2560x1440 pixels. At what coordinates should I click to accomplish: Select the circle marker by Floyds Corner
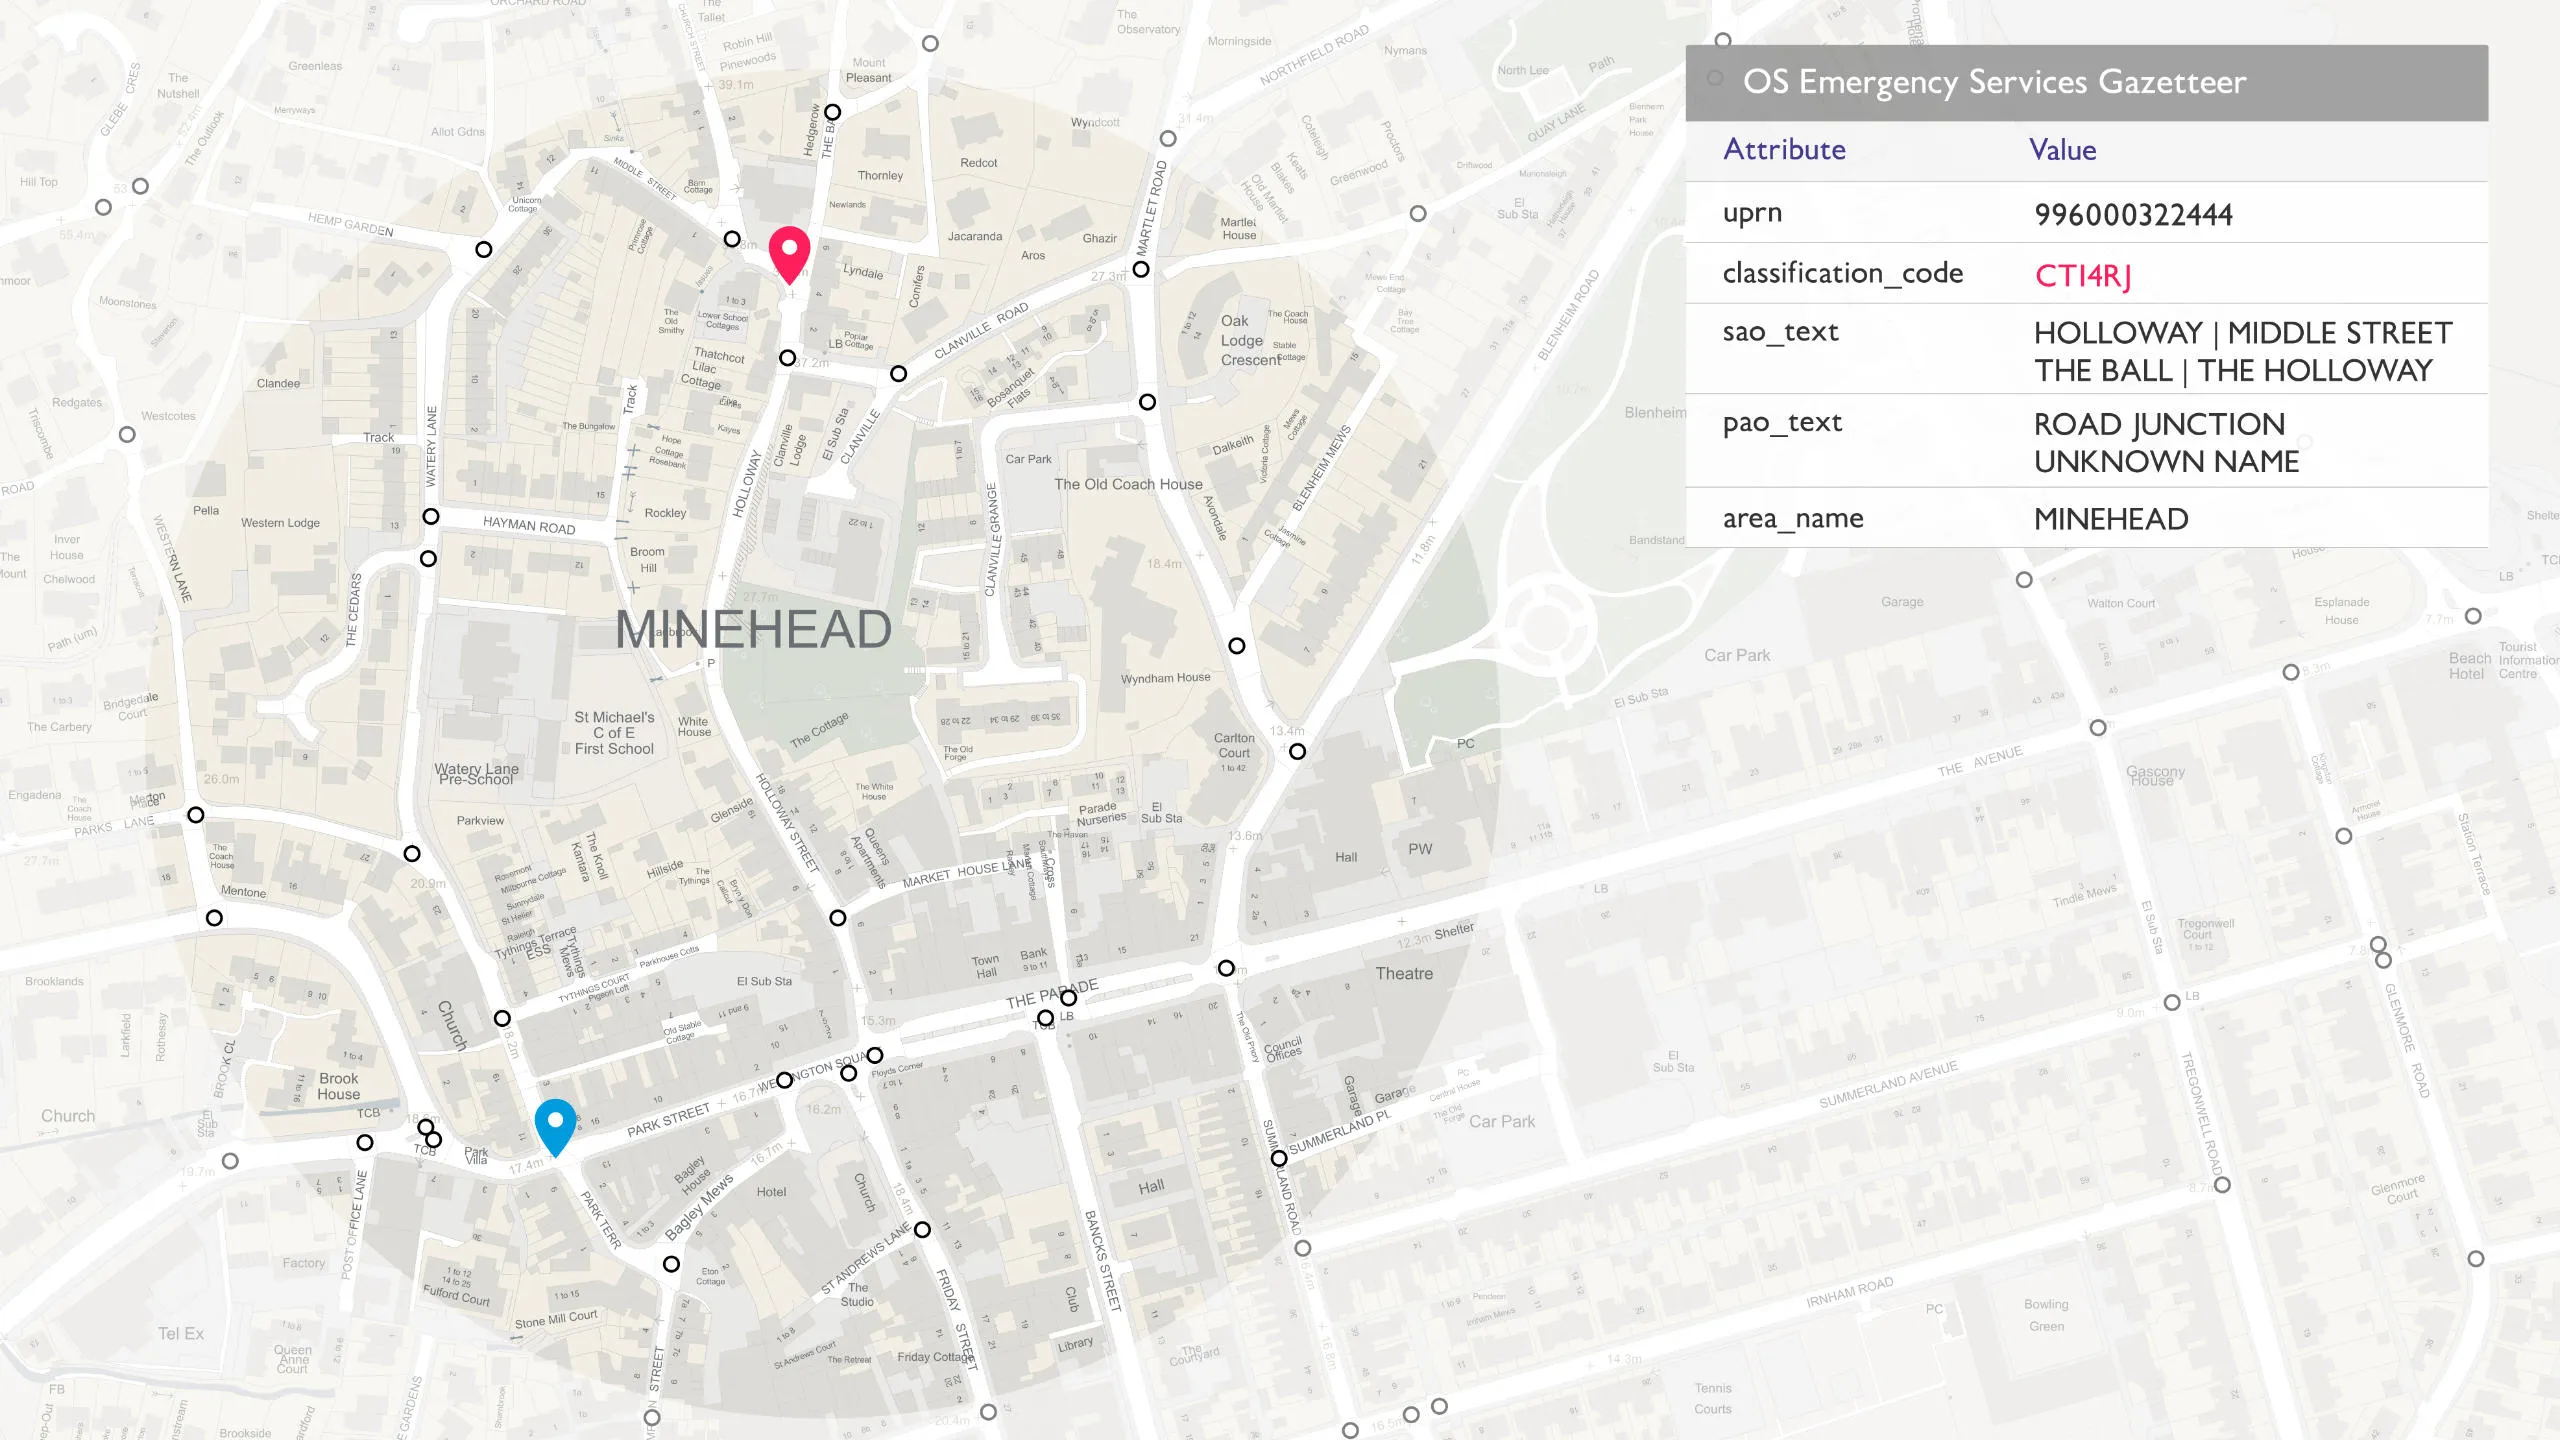tap(875, 1057)
